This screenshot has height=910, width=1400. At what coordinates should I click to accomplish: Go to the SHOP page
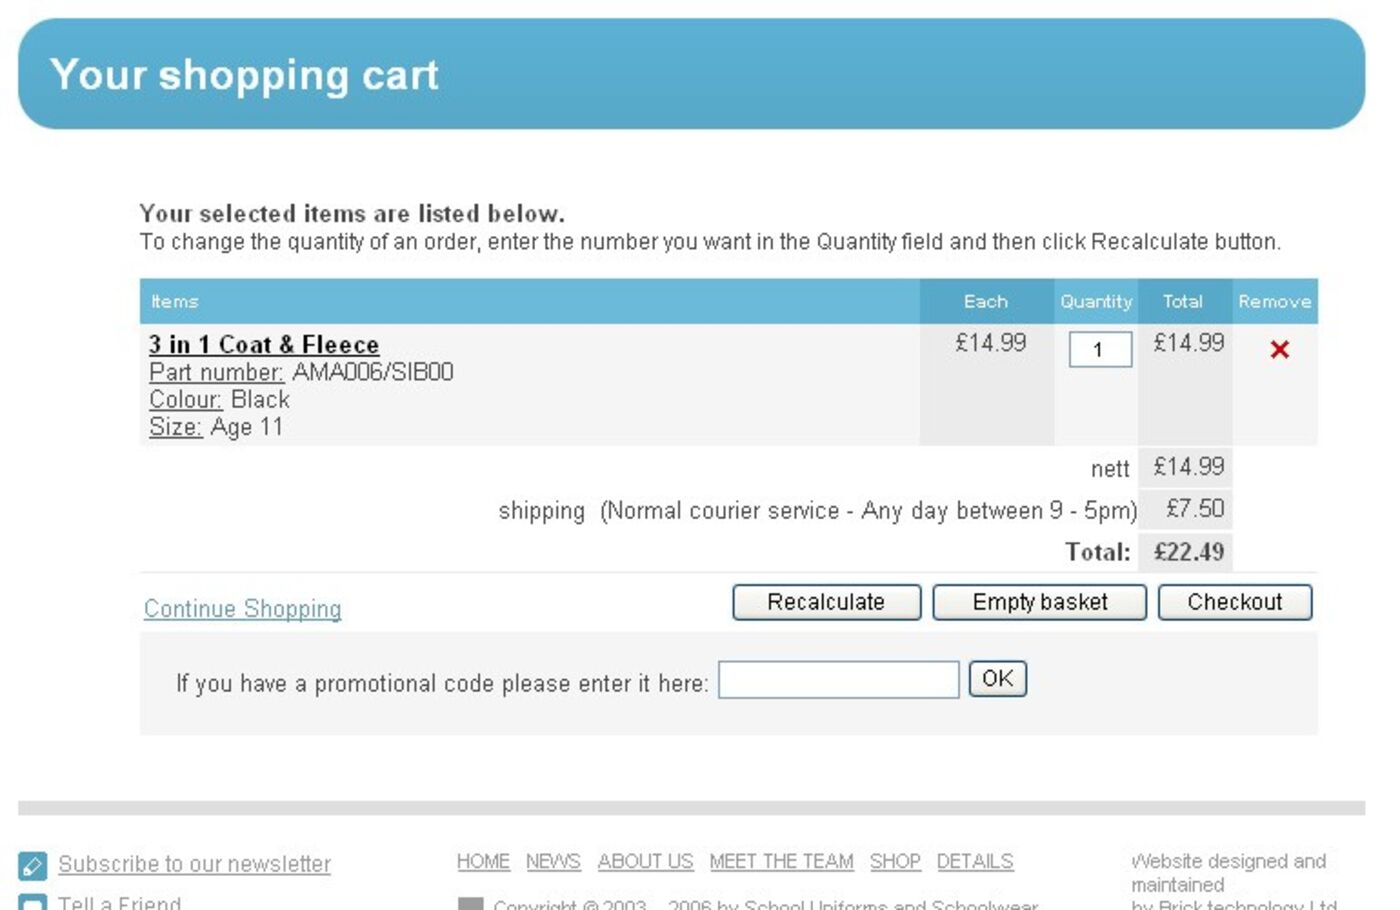pyautogui.click(x=895, y=861)
